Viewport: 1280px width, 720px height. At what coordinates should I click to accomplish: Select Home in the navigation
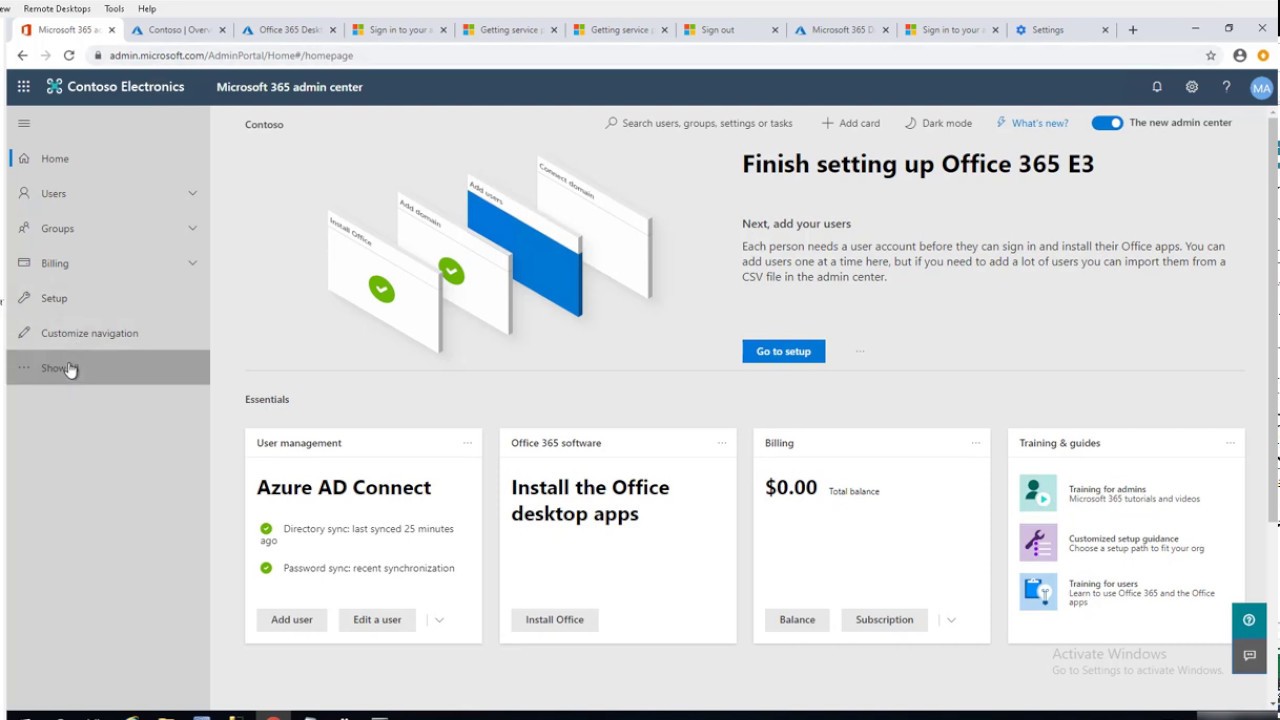(108, 158)
